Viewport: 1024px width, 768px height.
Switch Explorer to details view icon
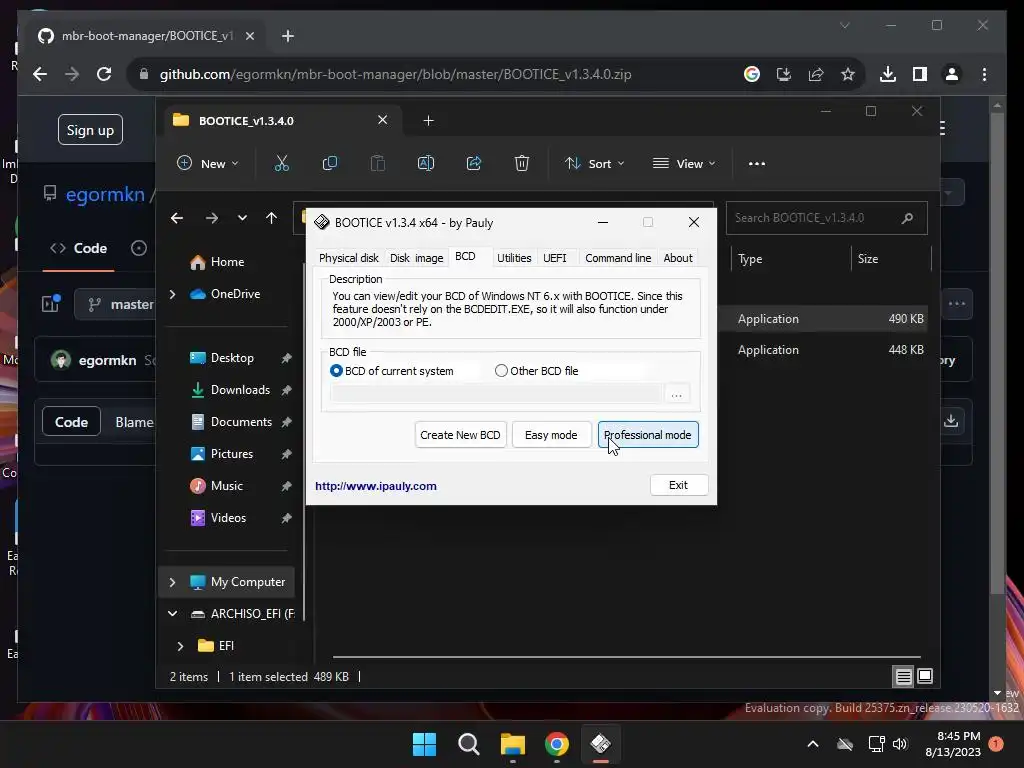(x=903, y=677)
